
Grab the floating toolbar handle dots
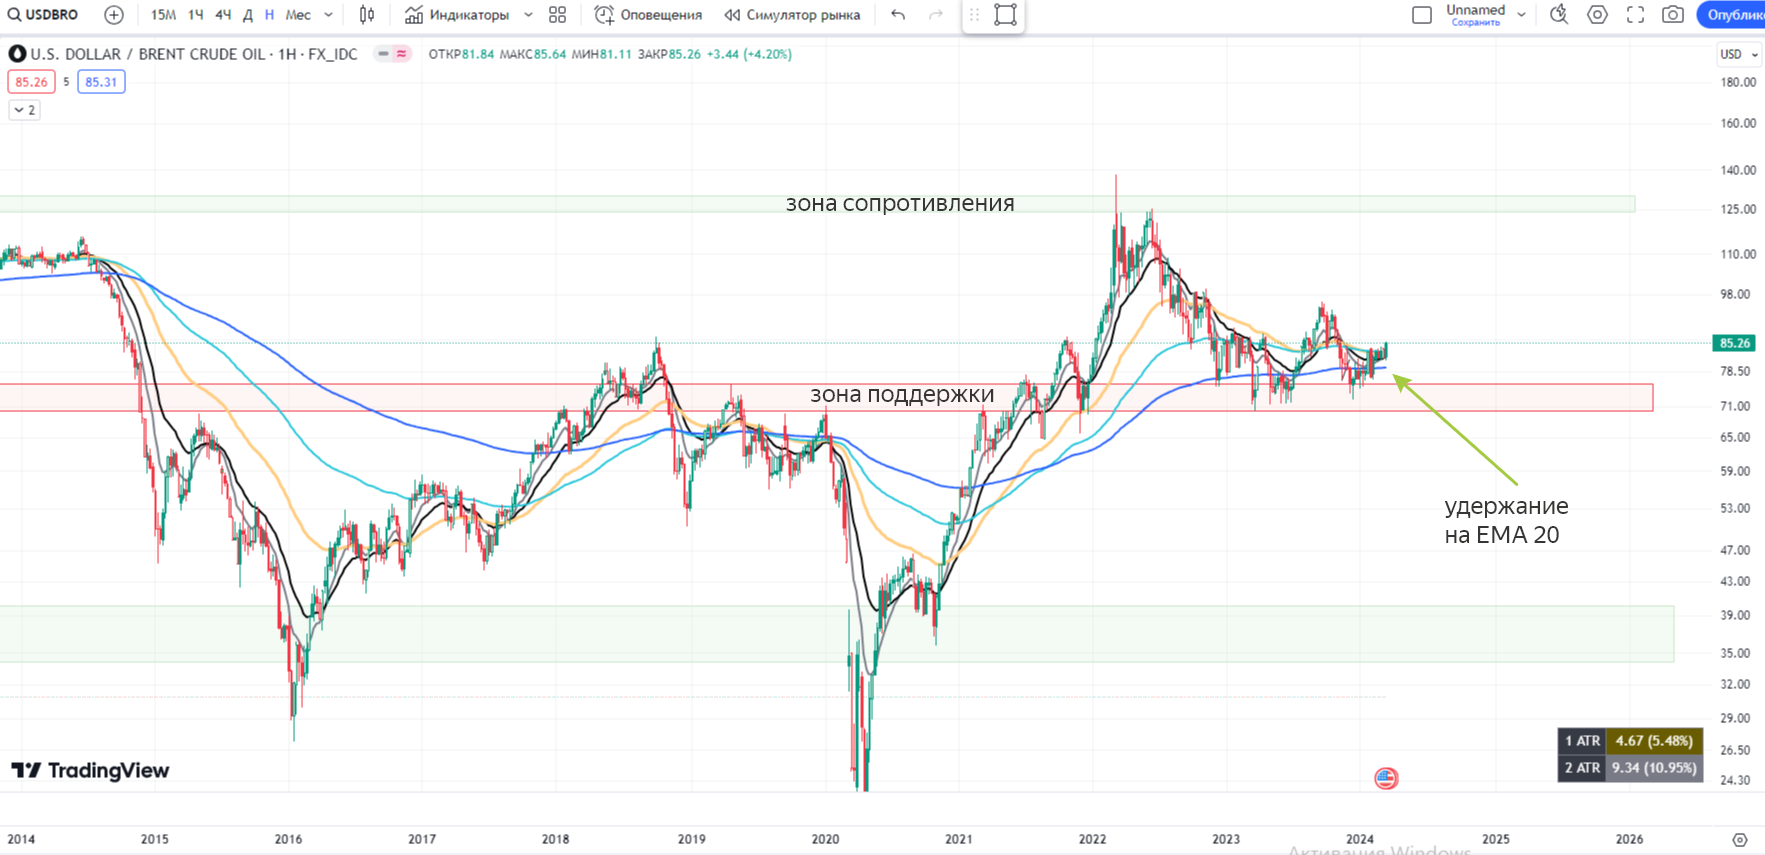click(975, 15)
